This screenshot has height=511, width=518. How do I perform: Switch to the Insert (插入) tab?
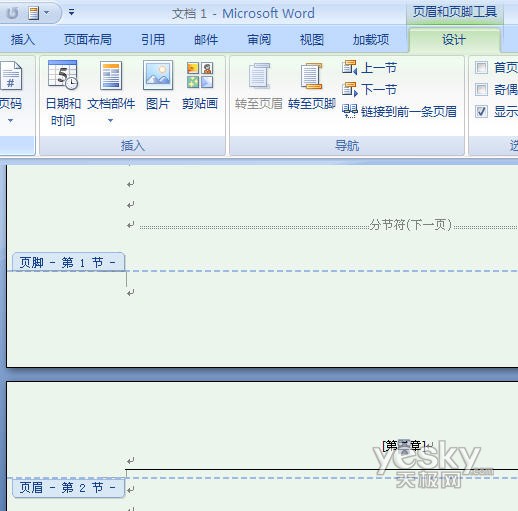(x=23, y=40)
